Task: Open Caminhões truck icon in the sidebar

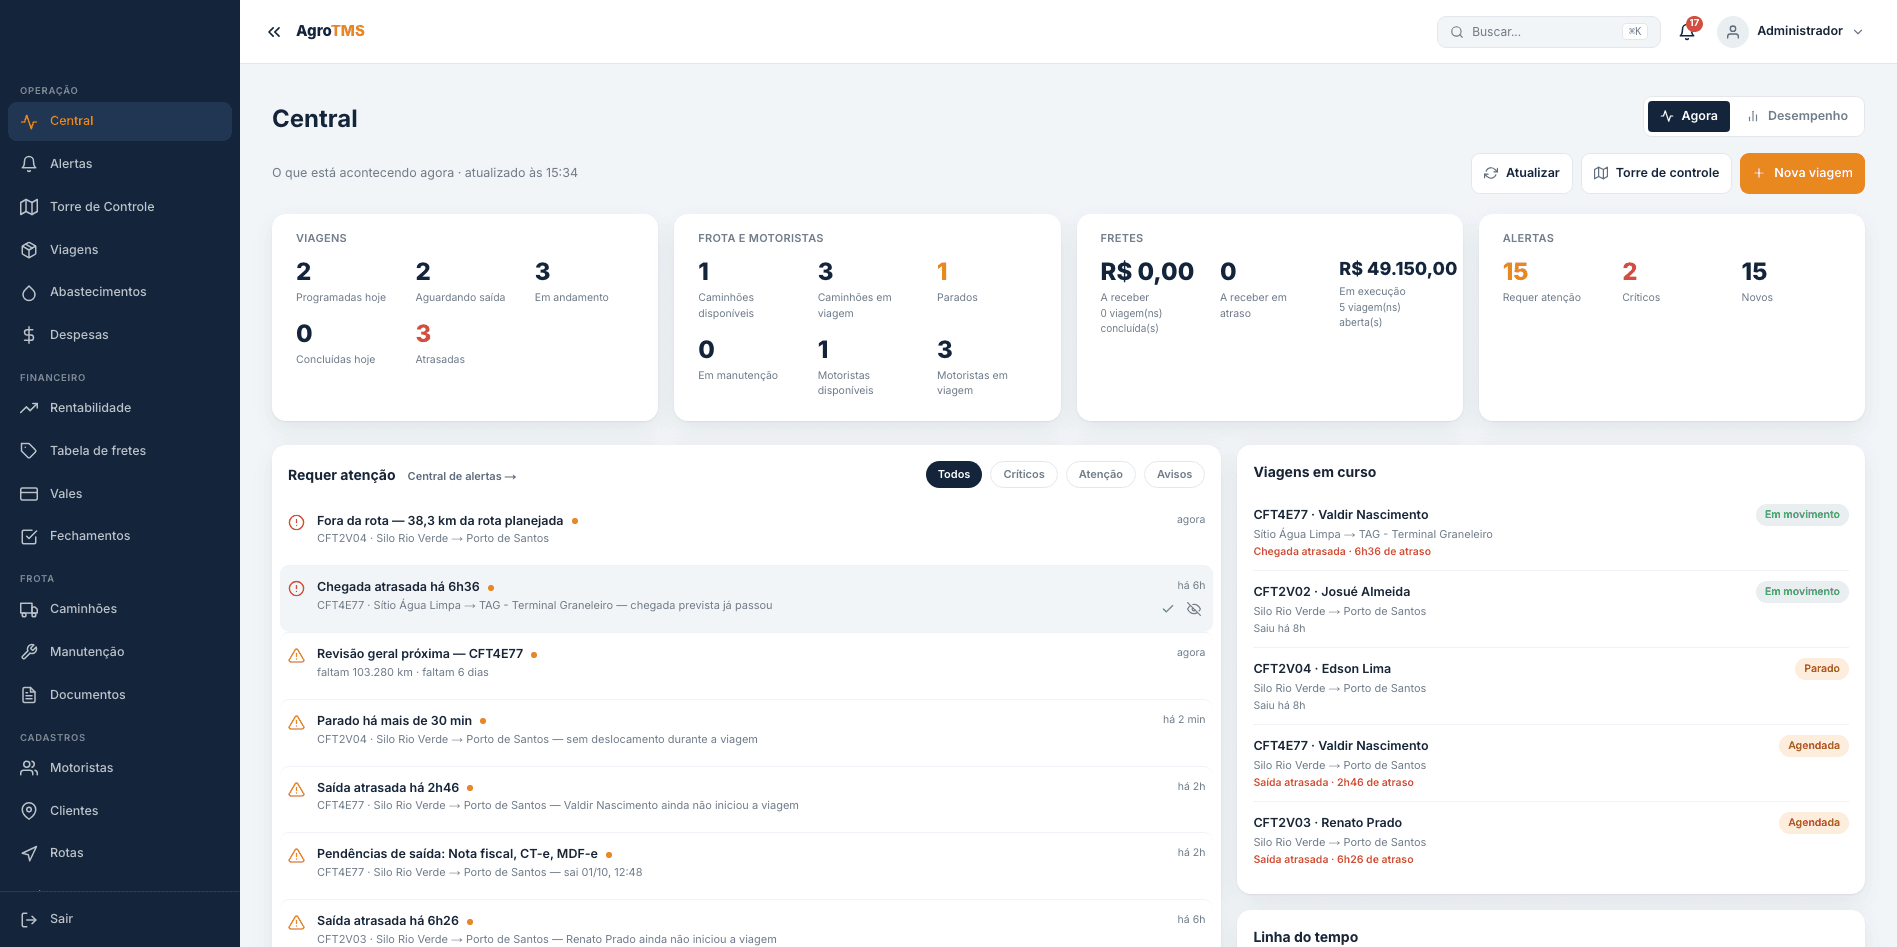Action: pyautogui.click(x=29, y=609)
